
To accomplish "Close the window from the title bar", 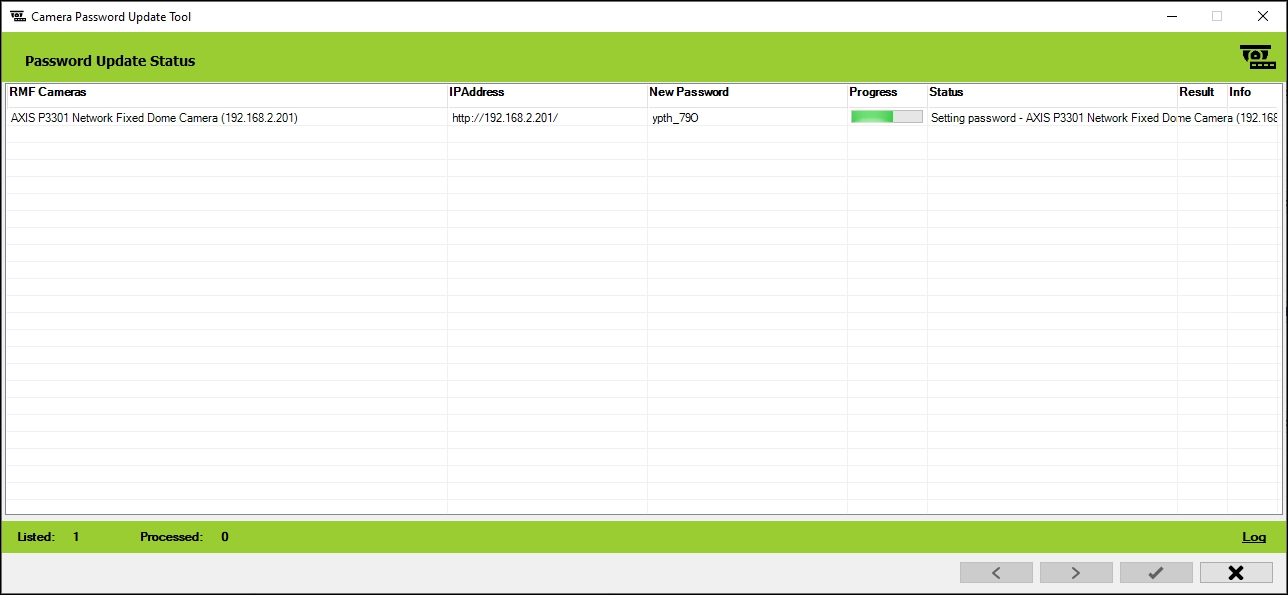I will tap(1262, 16).
